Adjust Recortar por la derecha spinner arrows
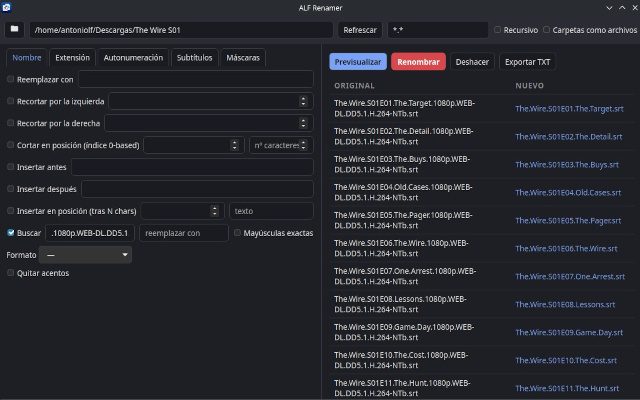Image resolution: width=640 pixels, height=400 pixels. pos(303,123)
